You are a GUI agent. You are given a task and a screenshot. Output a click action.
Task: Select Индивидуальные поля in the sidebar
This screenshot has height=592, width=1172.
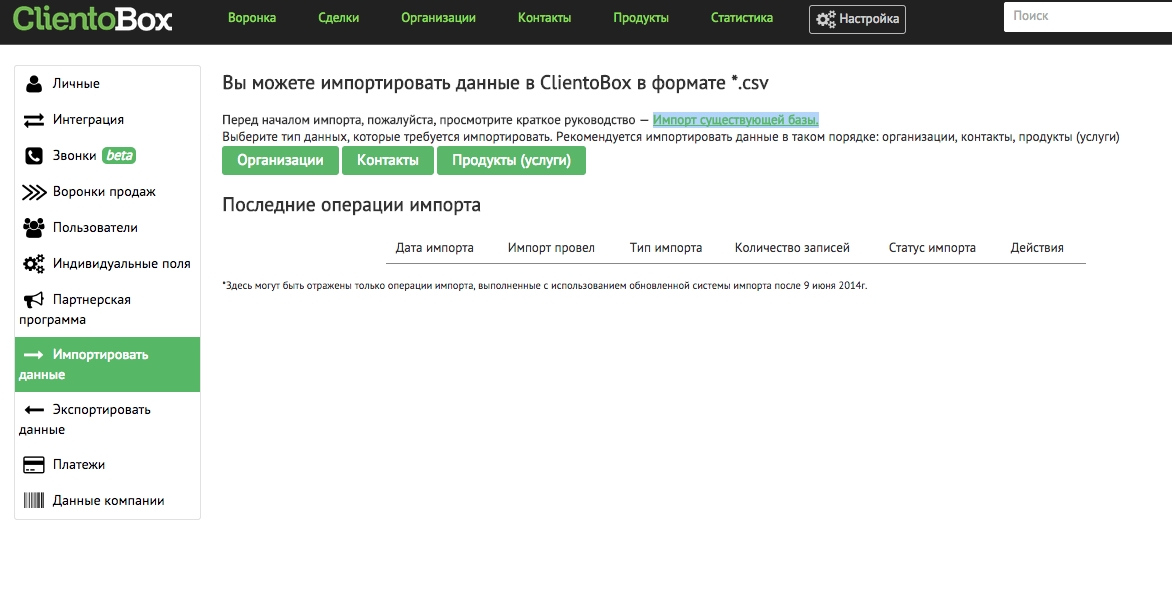(108, 264)
